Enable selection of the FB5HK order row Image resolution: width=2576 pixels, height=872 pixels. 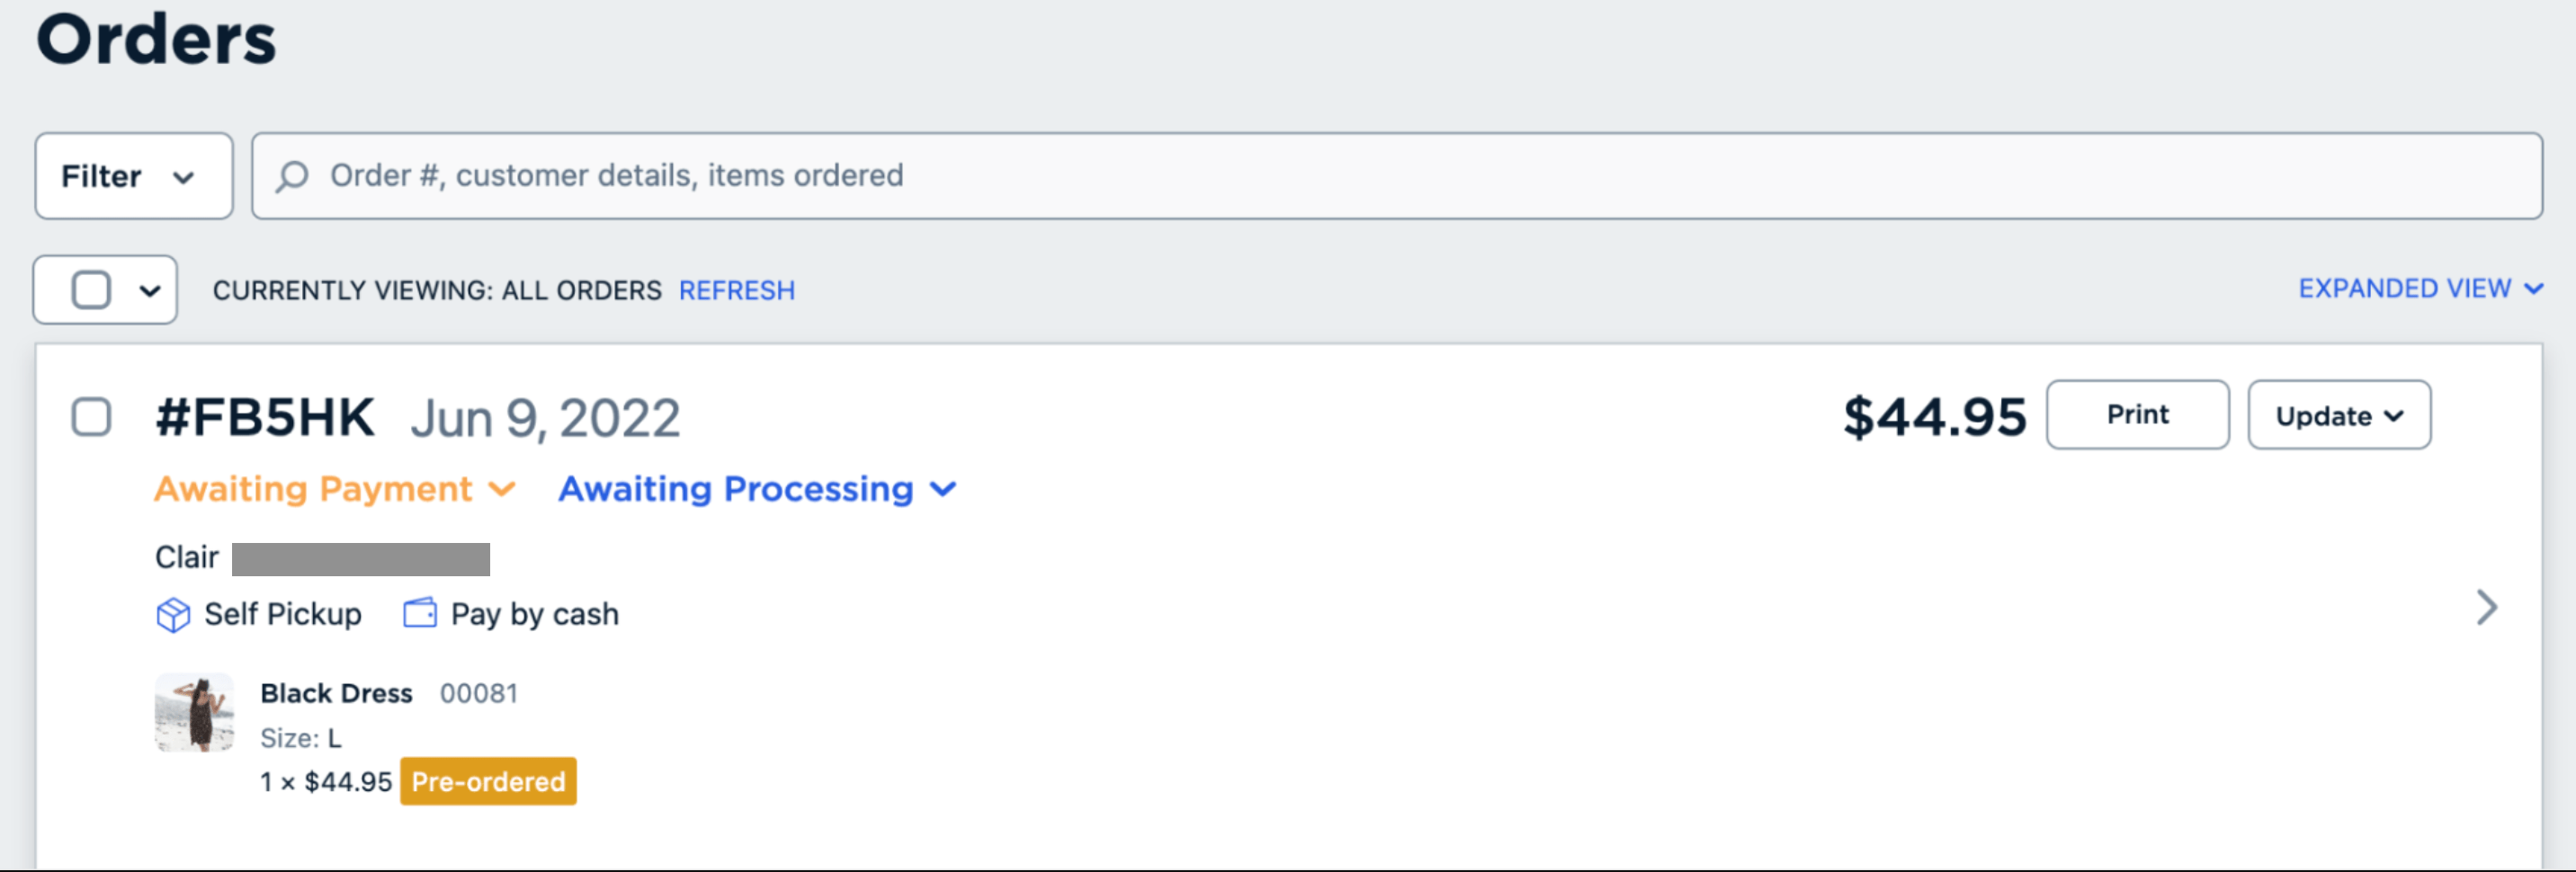tap(92, 418)
